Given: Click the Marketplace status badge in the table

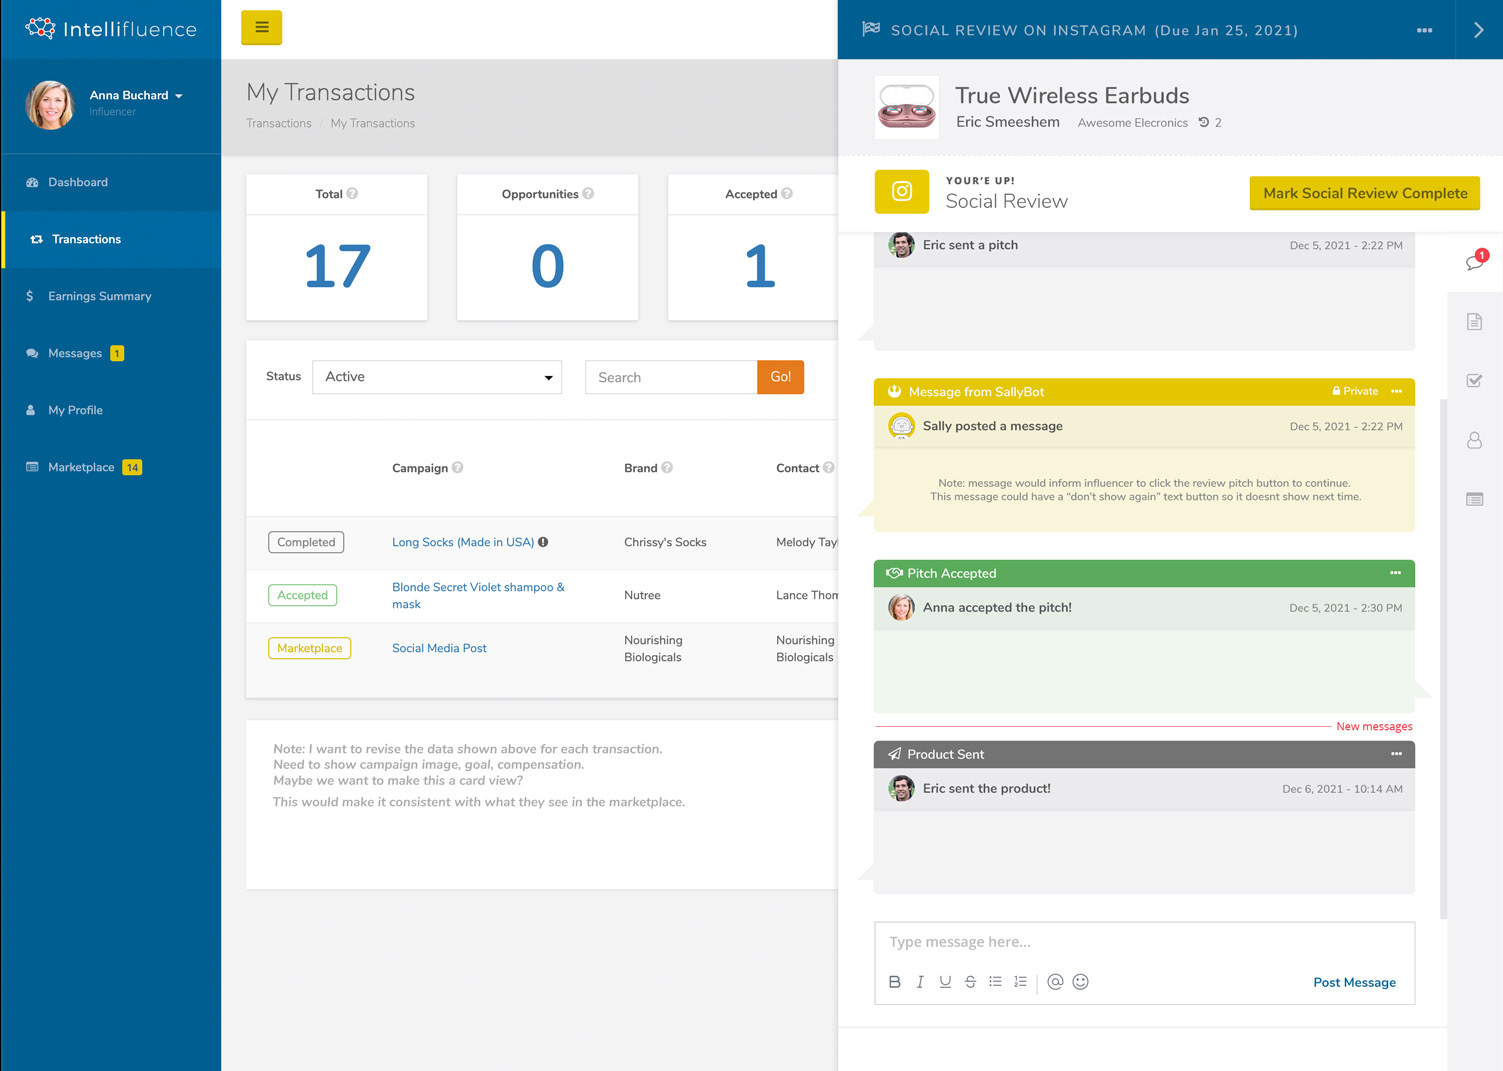Looking at the screenshot, I should coord(309,648).
